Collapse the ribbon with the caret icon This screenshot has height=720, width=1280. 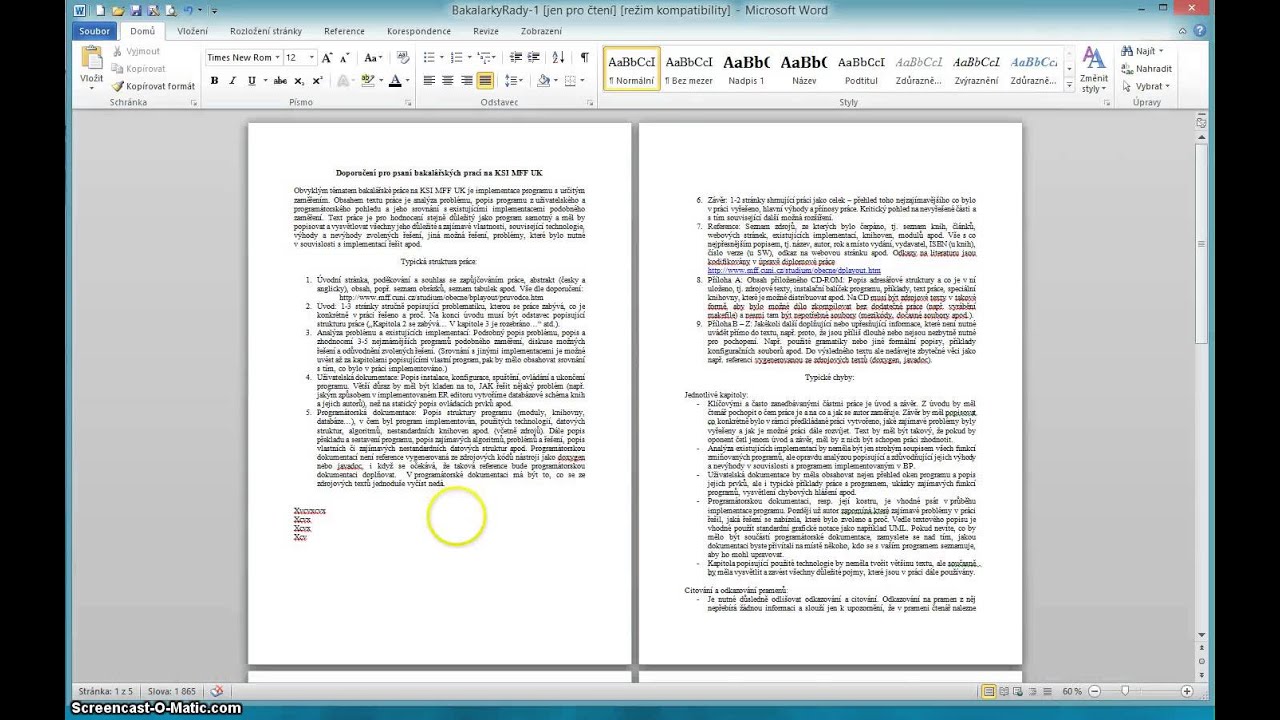(1183, 31)
